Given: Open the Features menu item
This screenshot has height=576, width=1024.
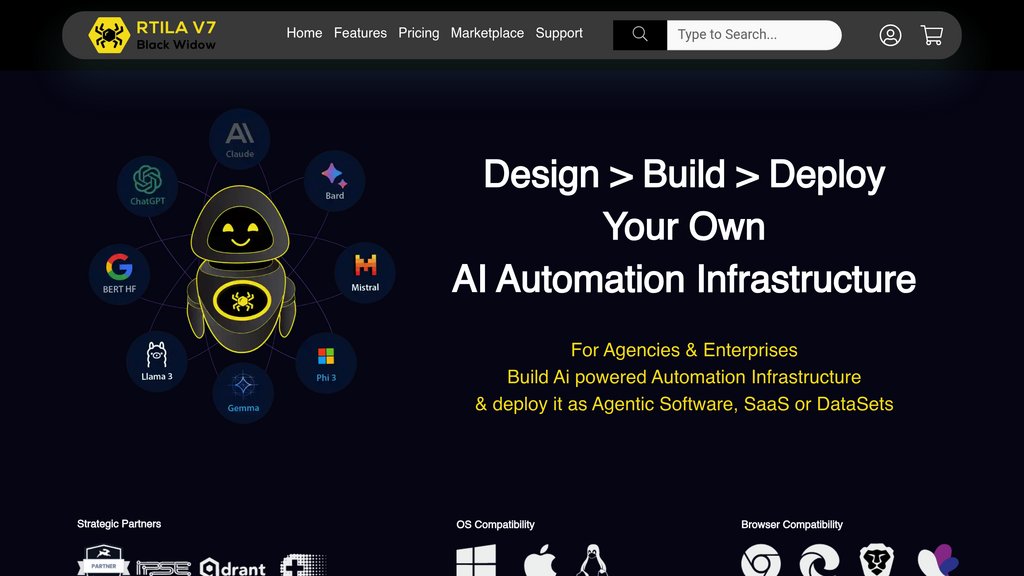Looking at the screenshot, I should (x=360, y=33).
